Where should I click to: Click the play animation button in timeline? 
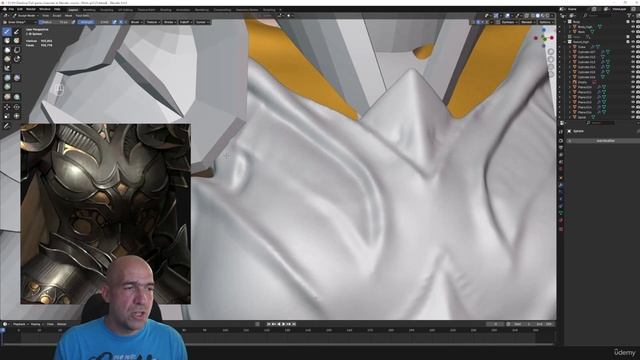[284, 324]
